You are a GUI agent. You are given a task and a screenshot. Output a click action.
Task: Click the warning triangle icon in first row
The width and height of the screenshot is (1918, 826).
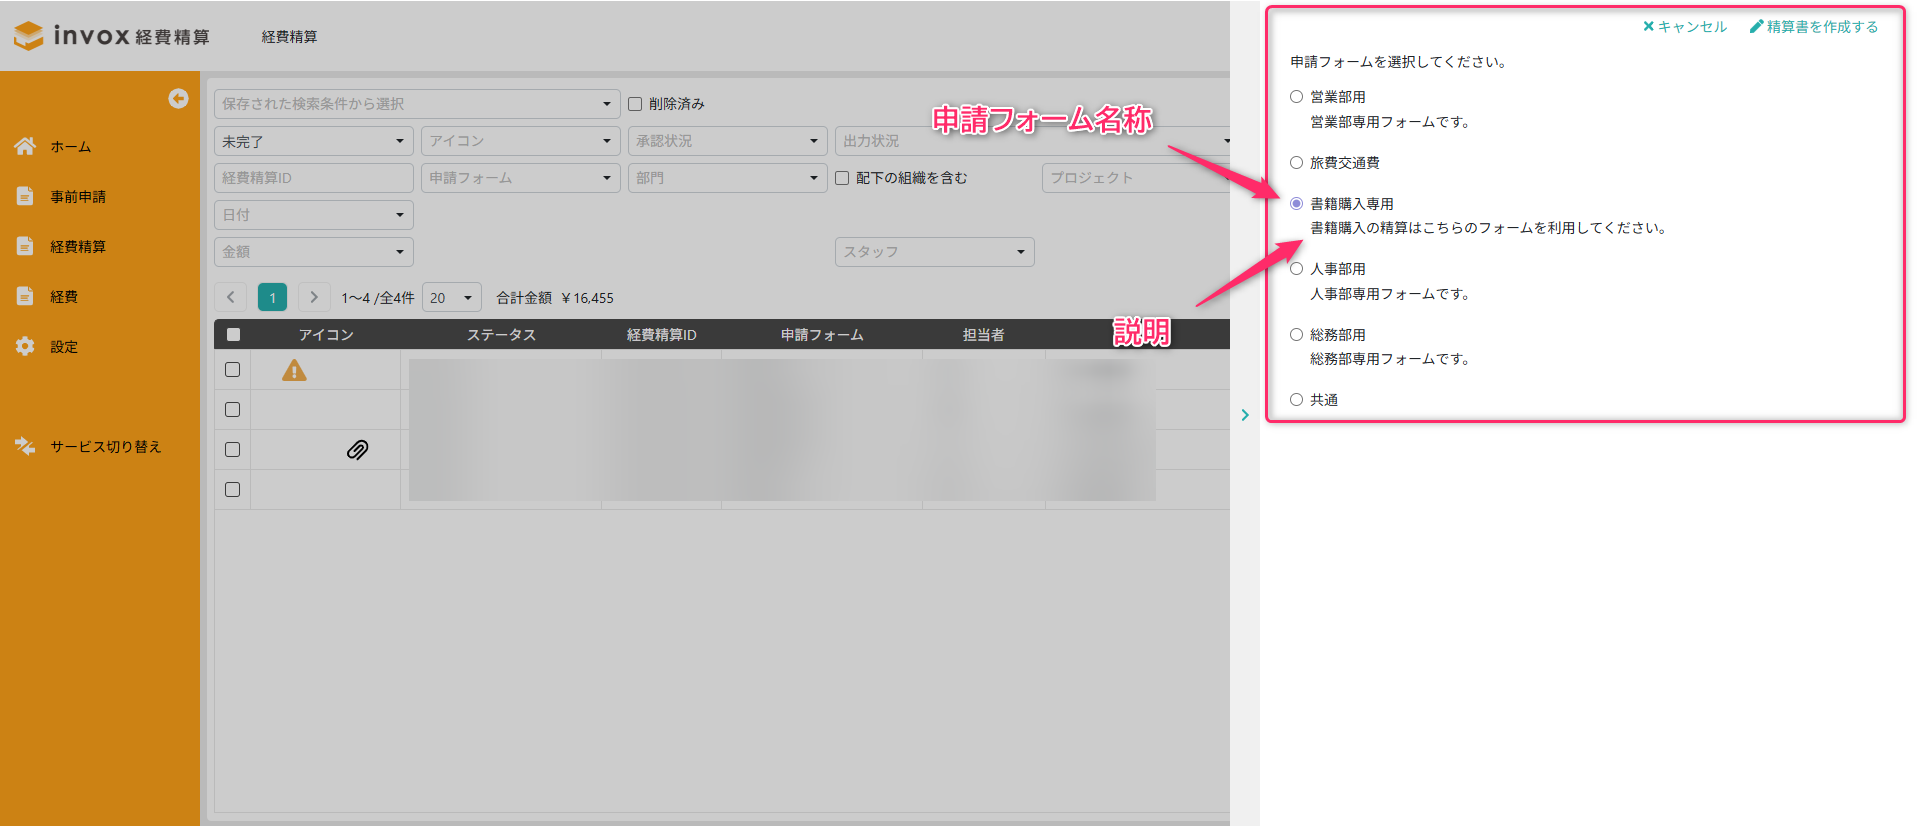[x=294, y=370]
